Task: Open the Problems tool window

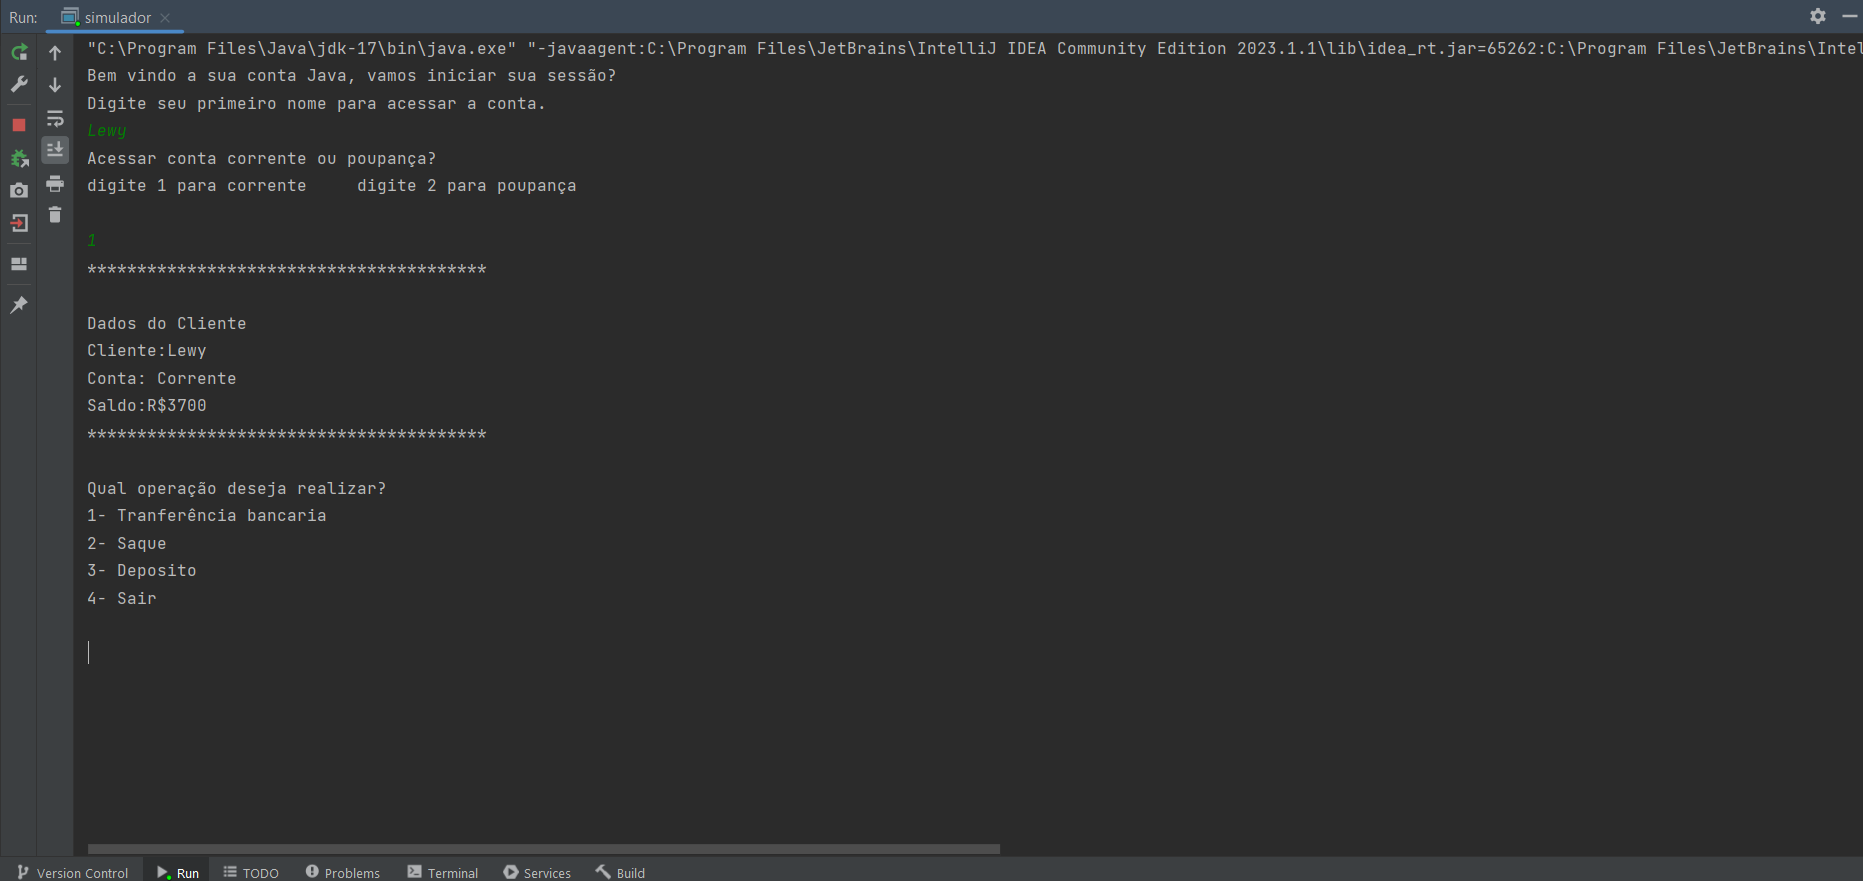Action: point(343,872)
